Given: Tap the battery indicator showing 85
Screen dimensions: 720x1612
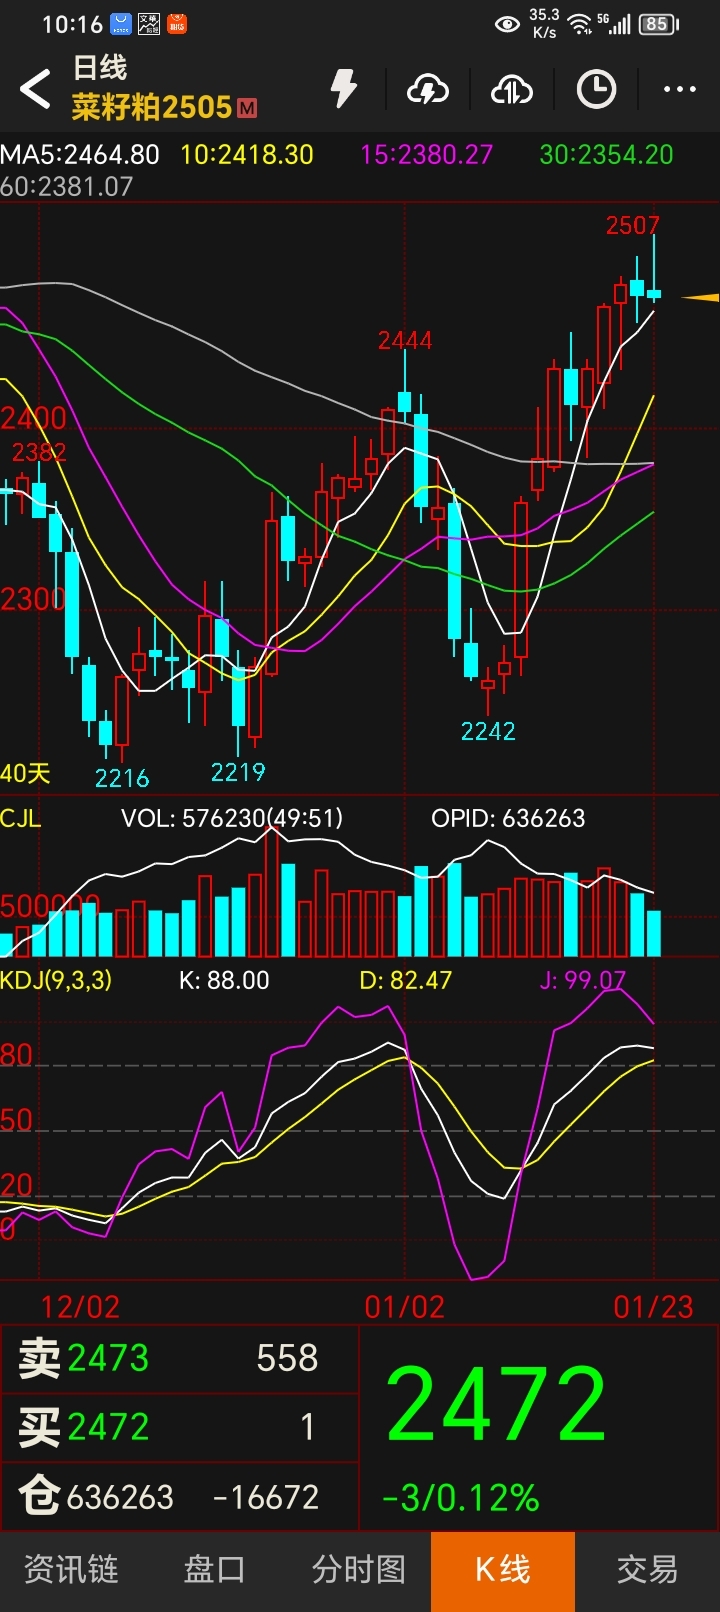Looking at the screenshot, I should [x=659, y=24].
